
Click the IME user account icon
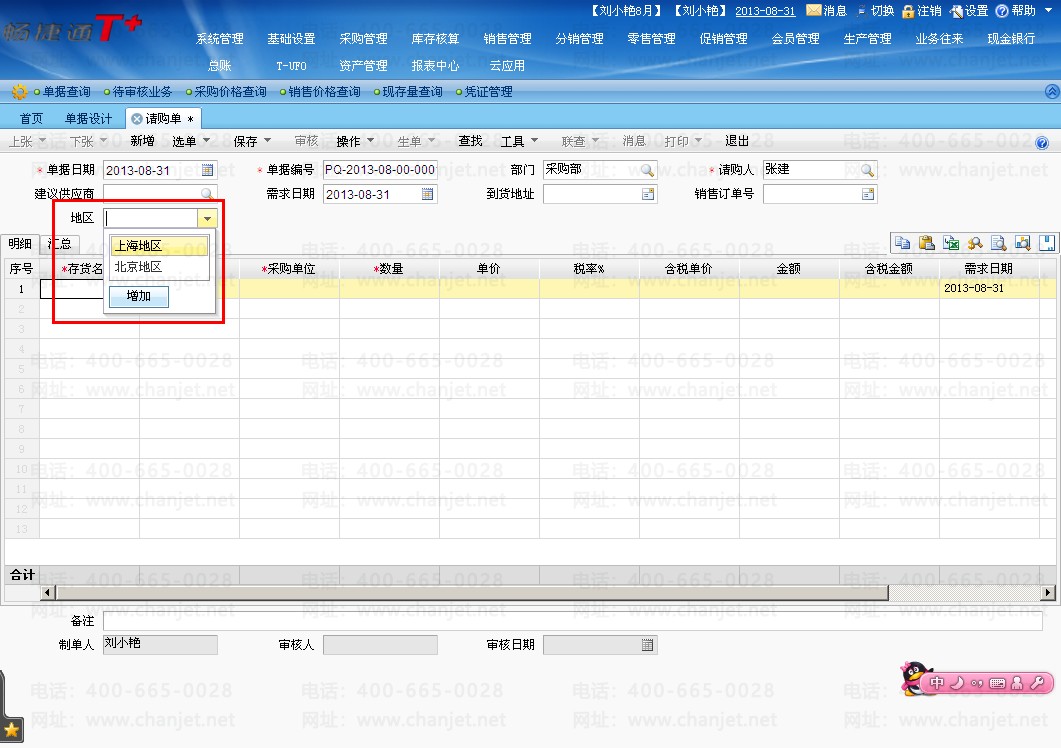click(1017, 683)
